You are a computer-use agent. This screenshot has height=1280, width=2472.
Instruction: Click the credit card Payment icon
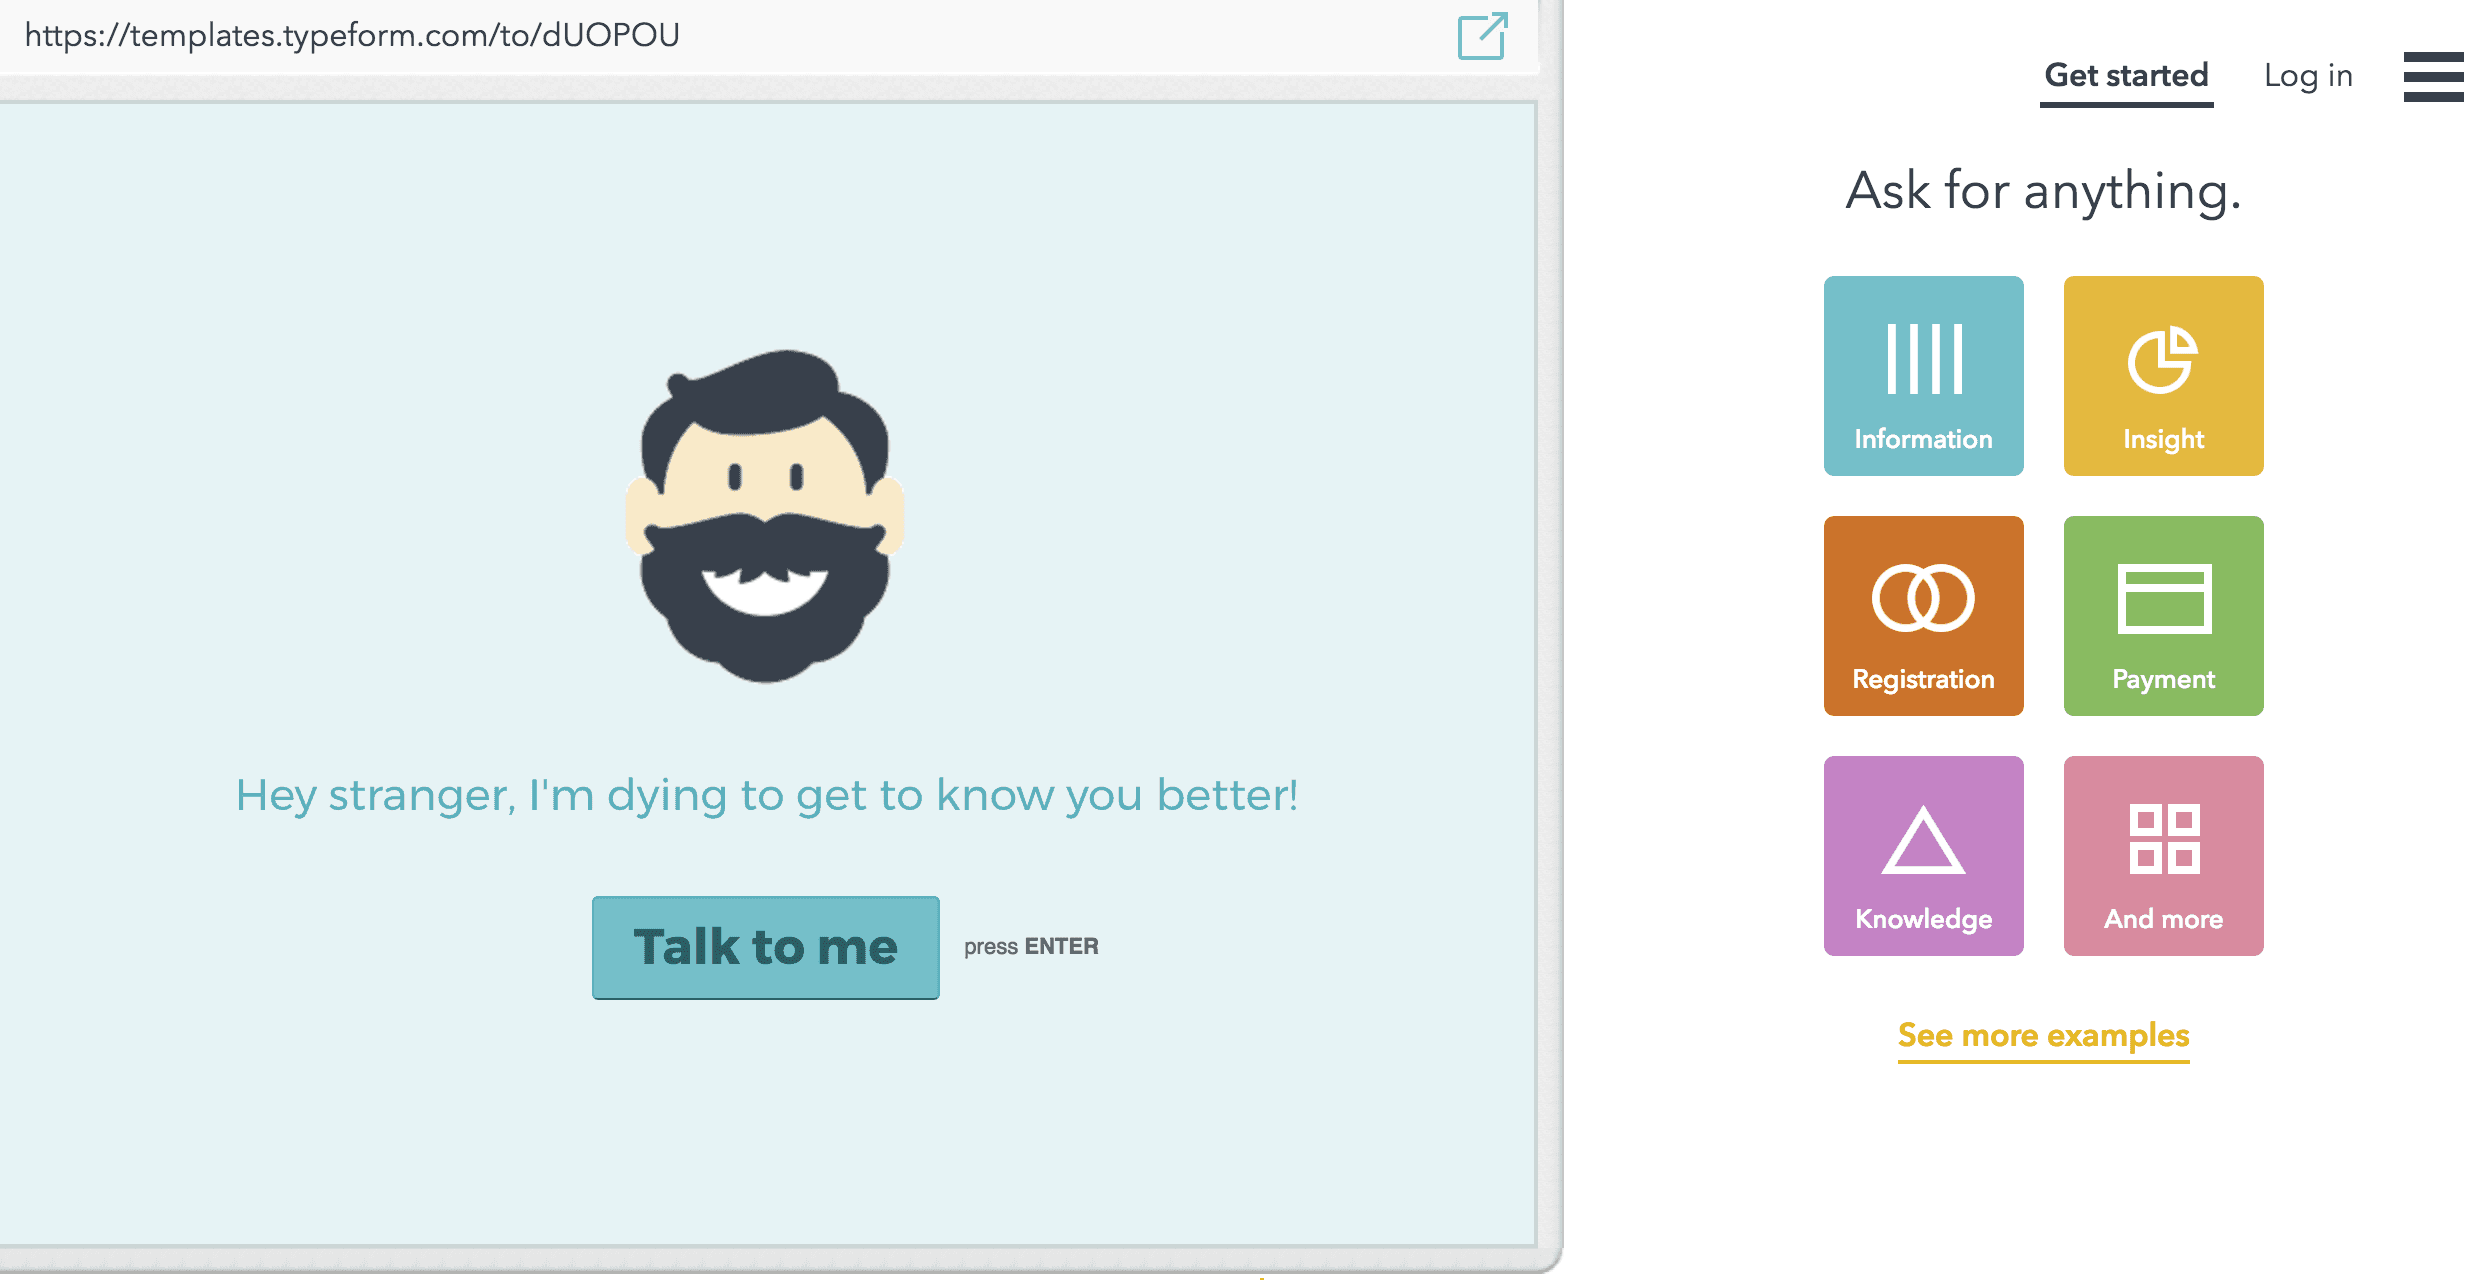coord(2163,598)
